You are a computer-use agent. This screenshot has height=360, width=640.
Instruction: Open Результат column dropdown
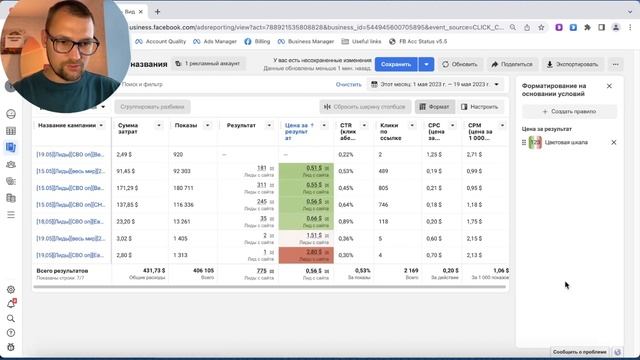click(269, 125)
